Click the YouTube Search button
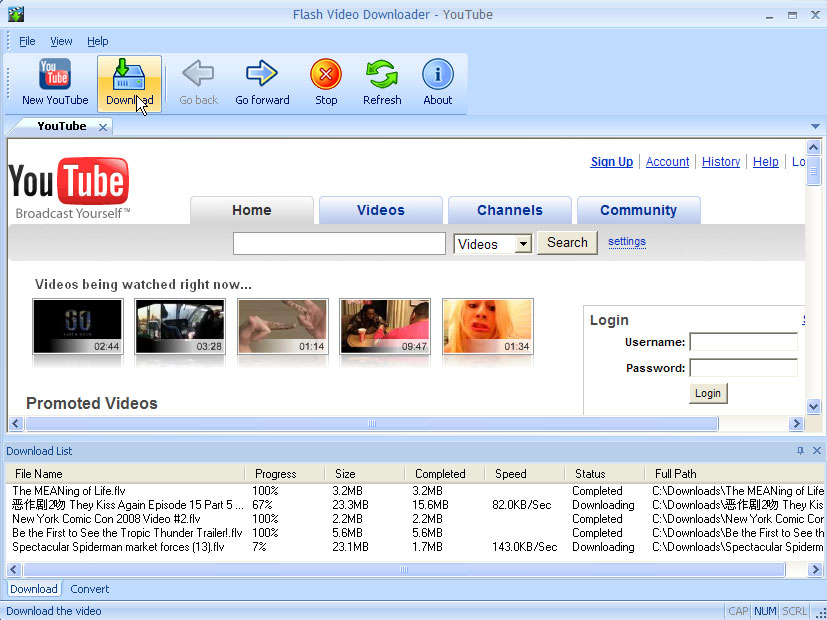The width and height of the screenshot is (827, 620). pos(567,243)
